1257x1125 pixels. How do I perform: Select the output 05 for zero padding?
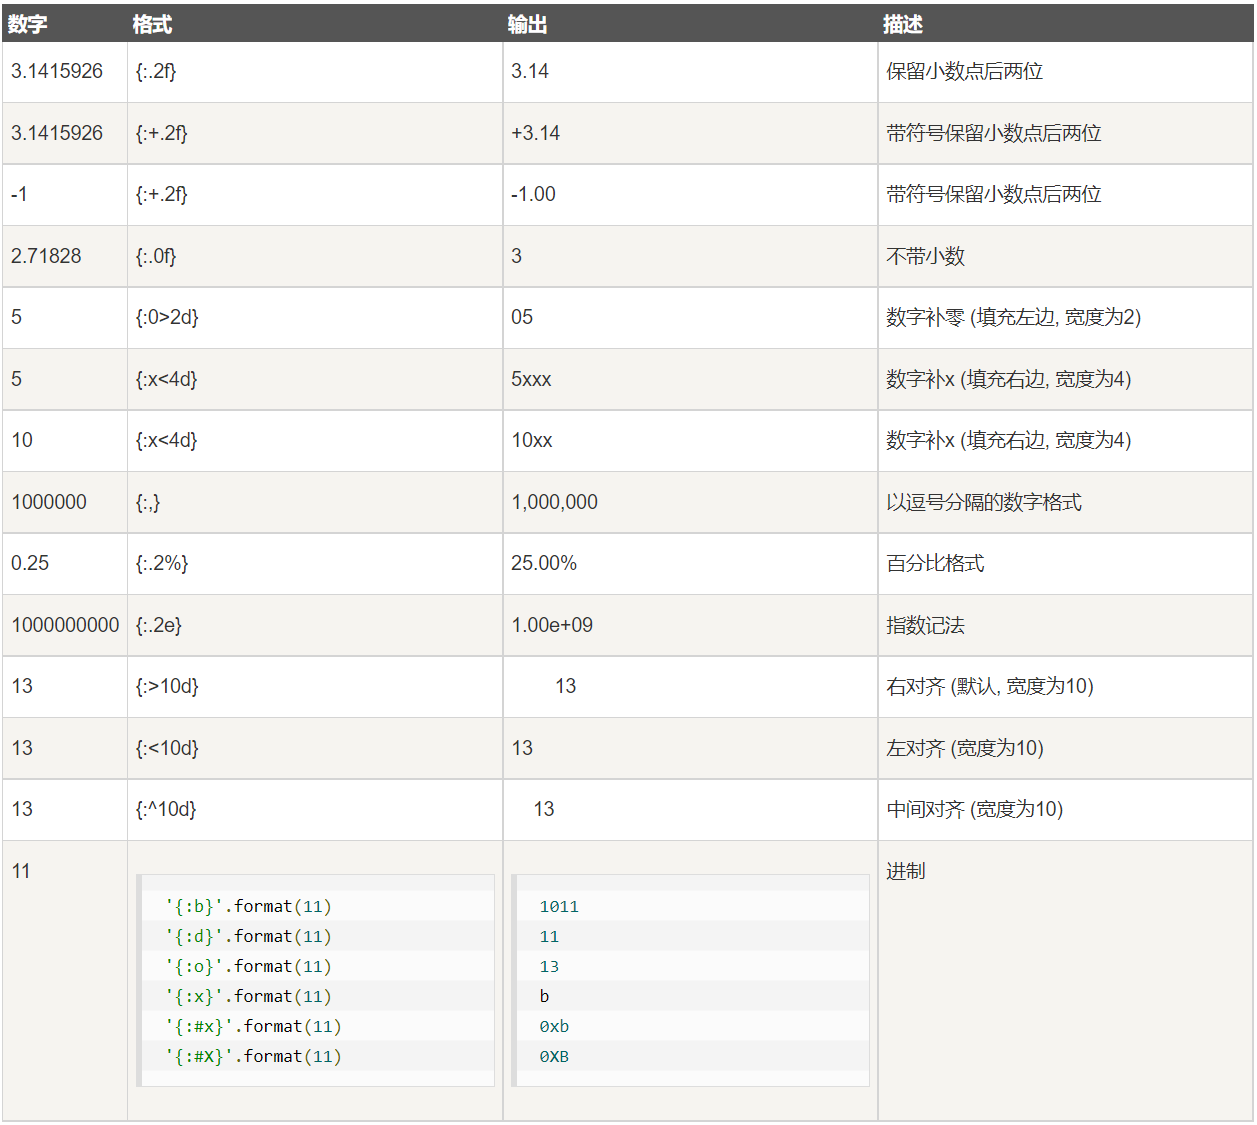[521, 318]
